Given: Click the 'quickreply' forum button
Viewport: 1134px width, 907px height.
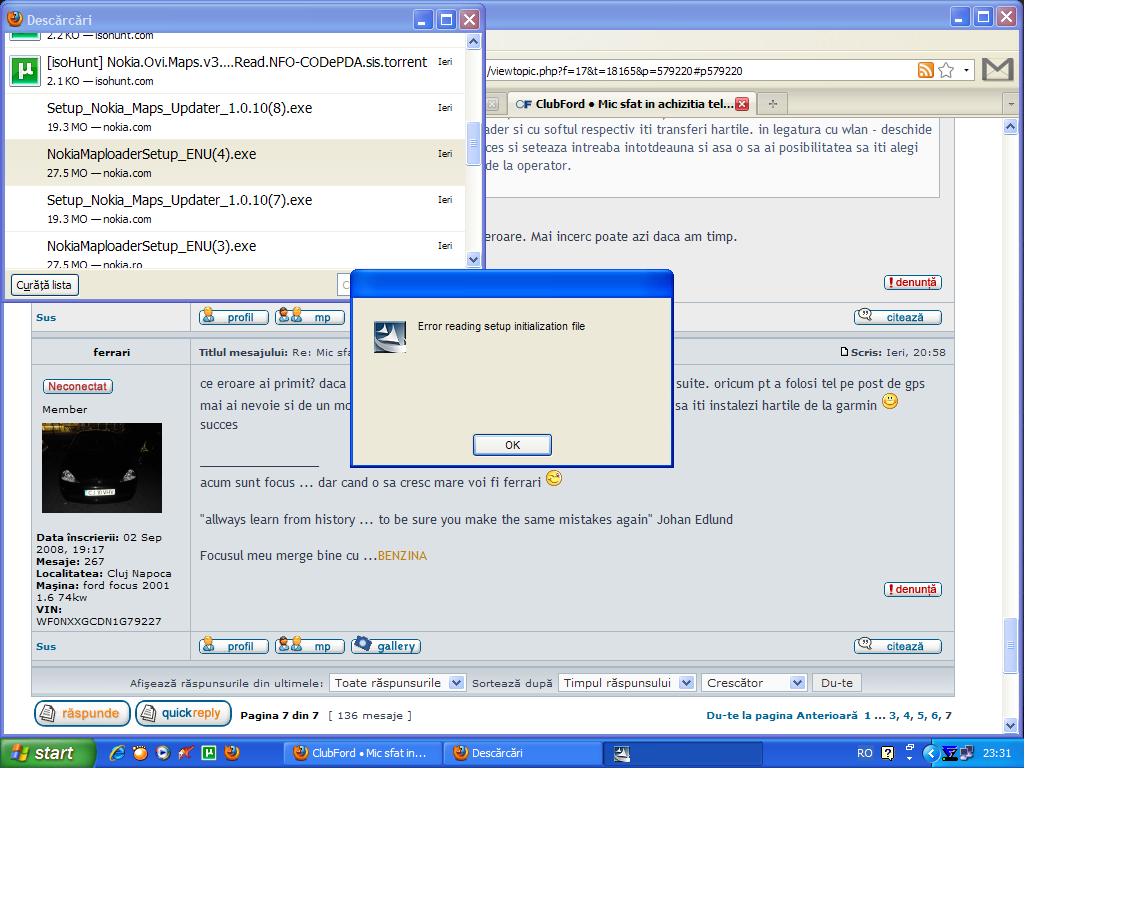Looking at the screenshot, I should click(183, 714).
